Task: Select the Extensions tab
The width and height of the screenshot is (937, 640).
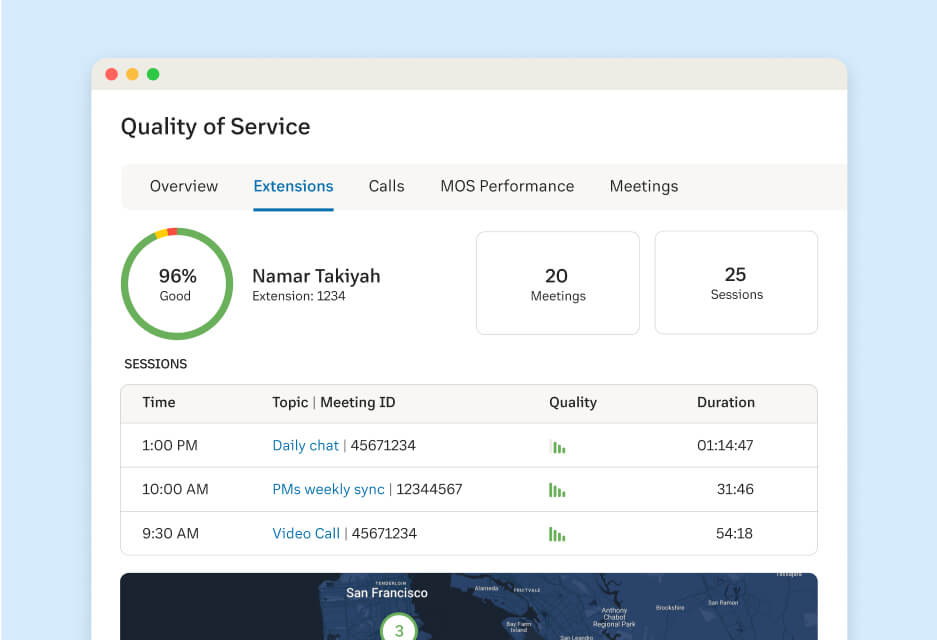Action: 293,186
